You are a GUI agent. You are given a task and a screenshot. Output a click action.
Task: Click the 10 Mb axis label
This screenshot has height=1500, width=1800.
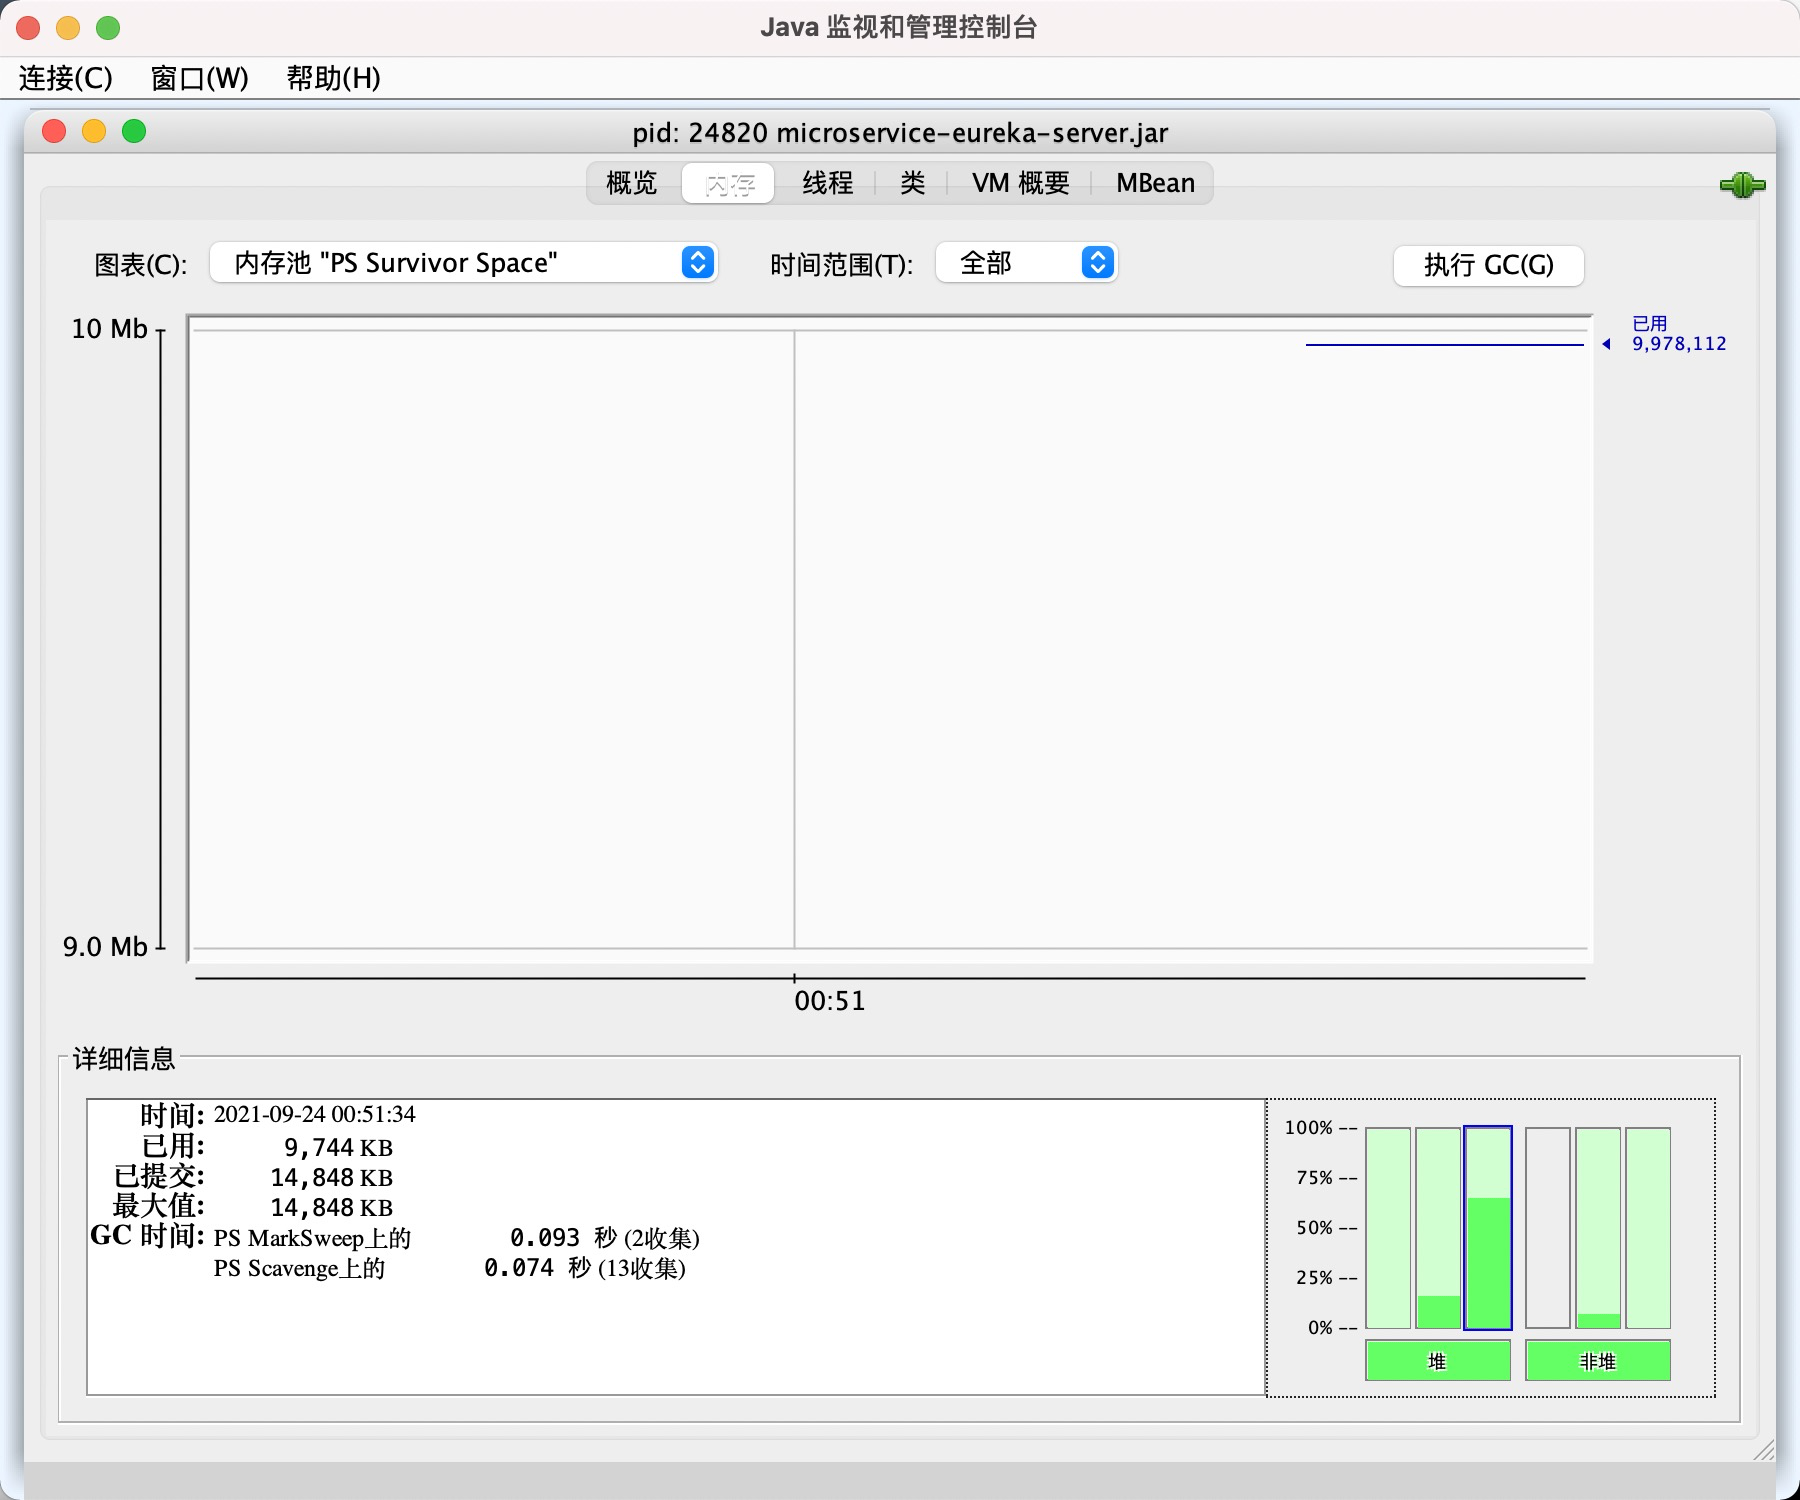[109, 329]
